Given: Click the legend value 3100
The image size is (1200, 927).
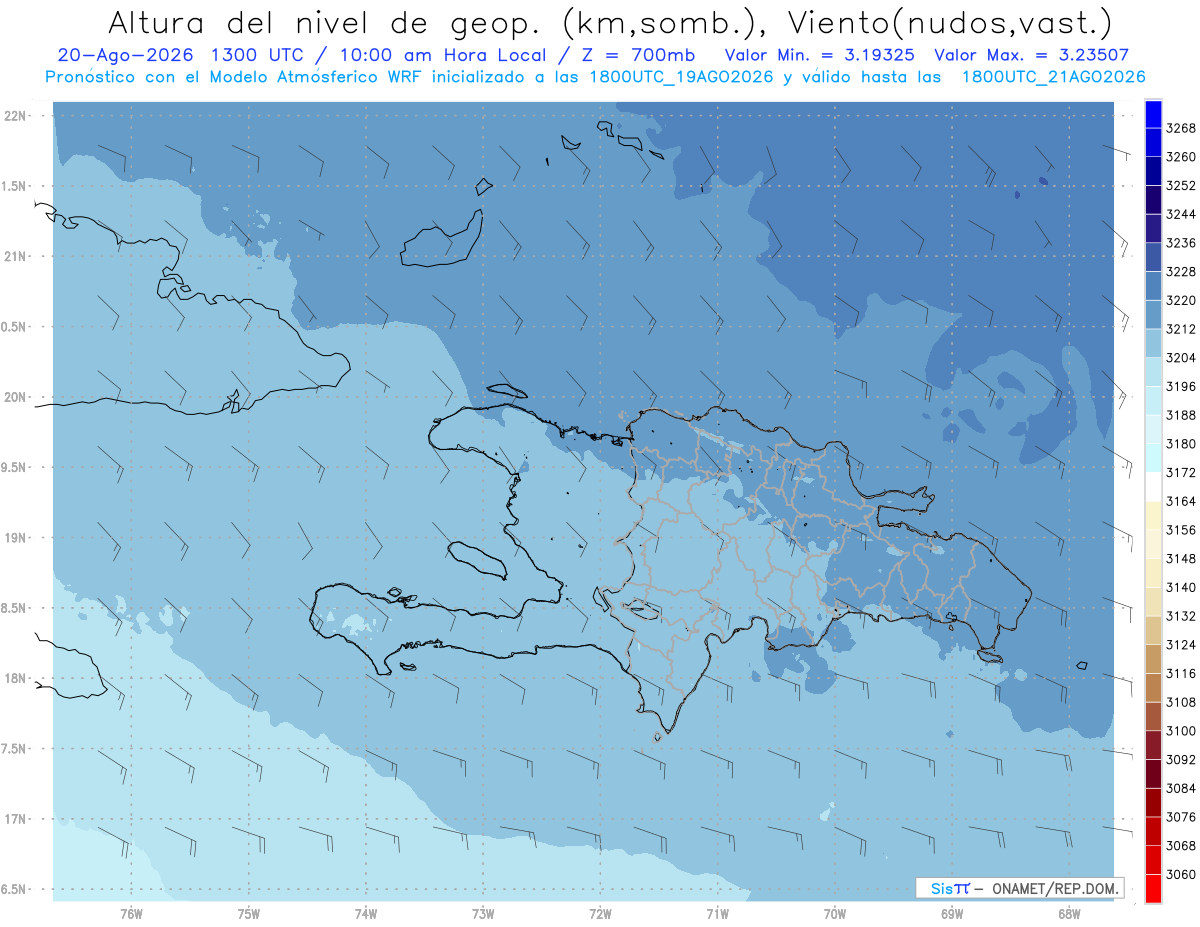Looking at the screenshot, I should (x=1181, y=731).
